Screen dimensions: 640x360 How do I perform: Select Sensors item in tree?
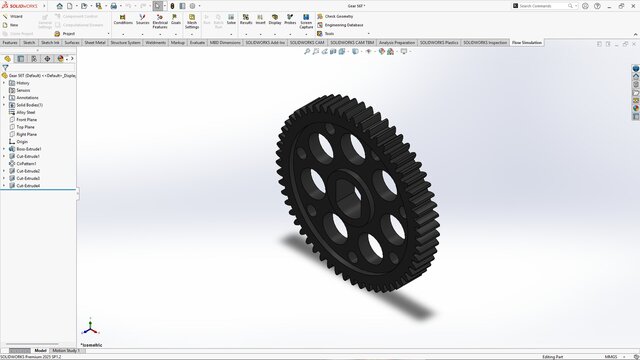[x=20, y=90]
